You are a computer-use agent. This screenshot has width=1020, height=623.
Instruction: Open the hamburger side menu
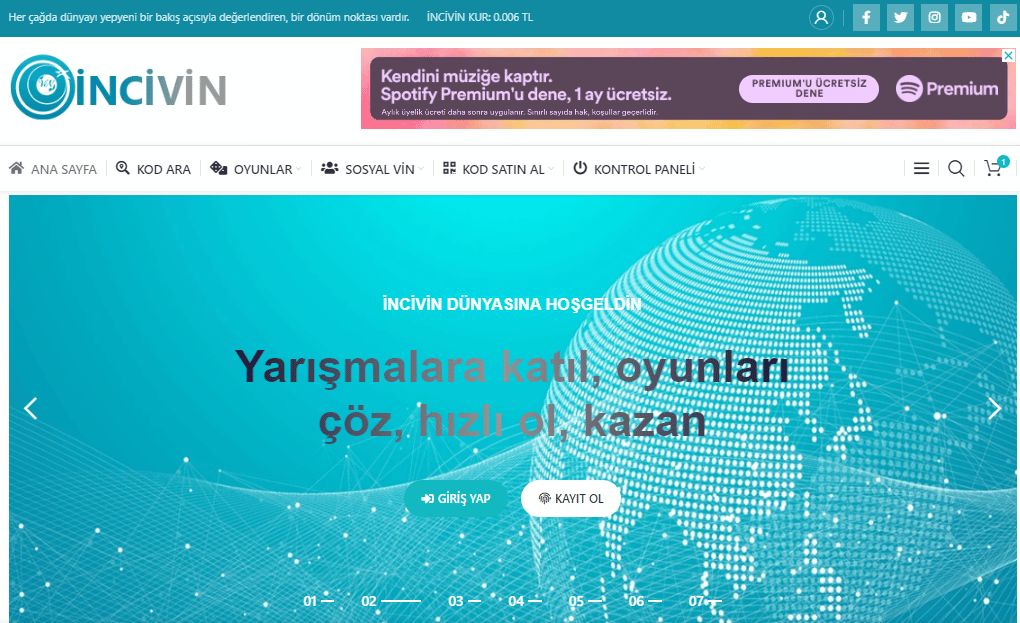921,168
